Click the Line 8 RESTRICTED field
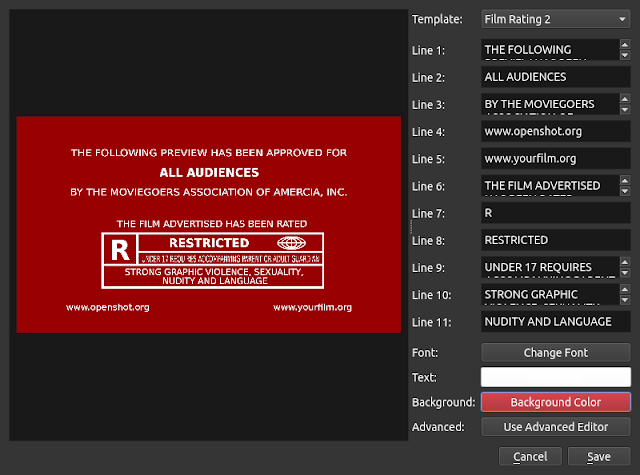The height and width of the screenshot is (475, 640). (556, 240)
